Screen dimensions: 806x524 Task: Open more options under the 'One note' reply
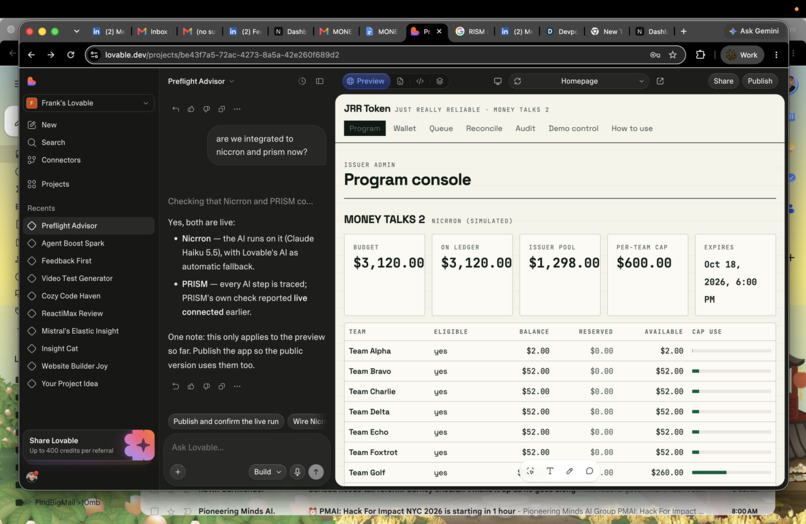237,386
